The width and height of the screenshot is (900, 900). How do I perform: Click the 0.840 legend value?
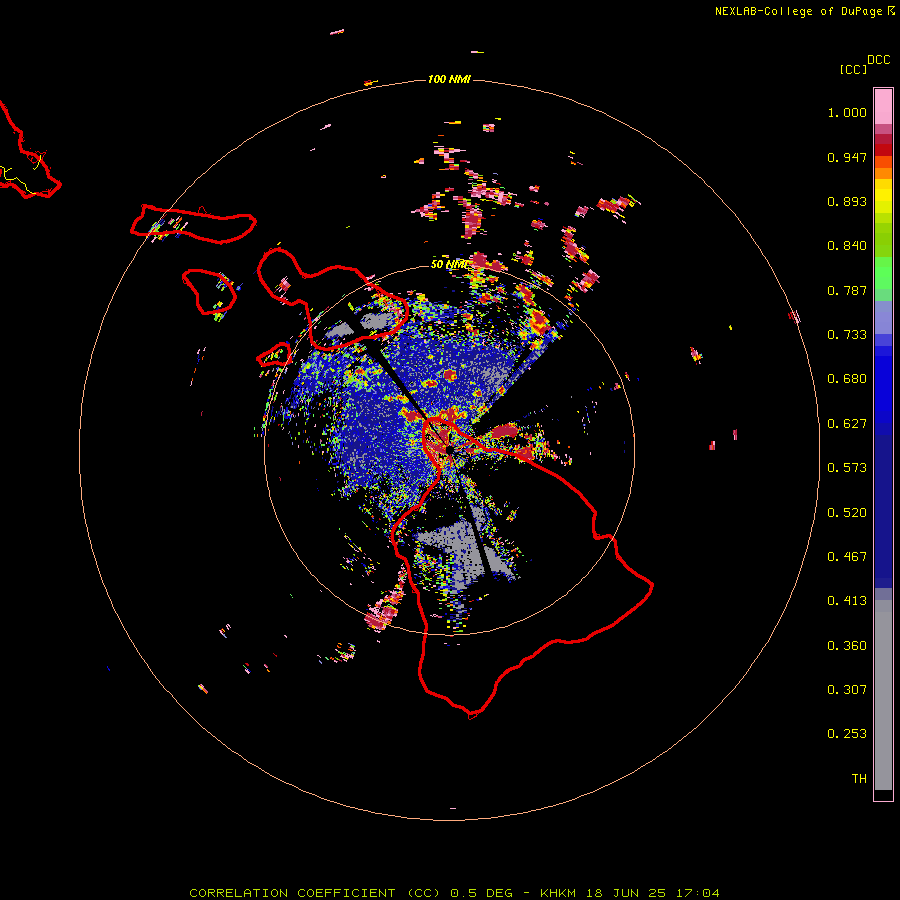tap(847, 246)
